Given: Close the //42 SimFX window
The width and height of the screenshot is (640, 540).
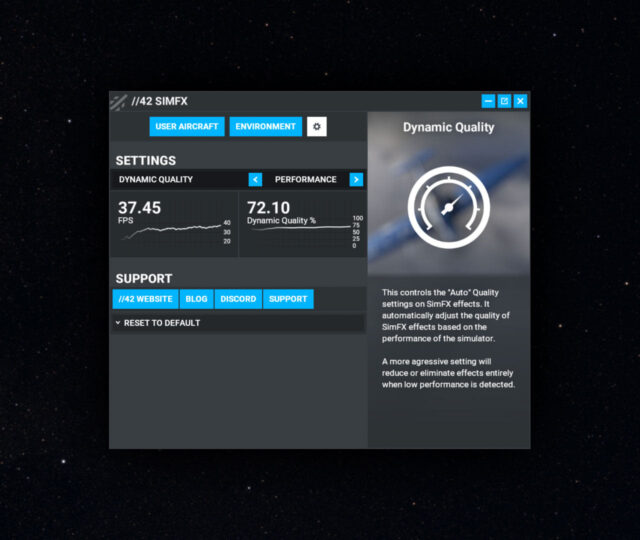Looking at the screenshot, I should click(520, 101).
